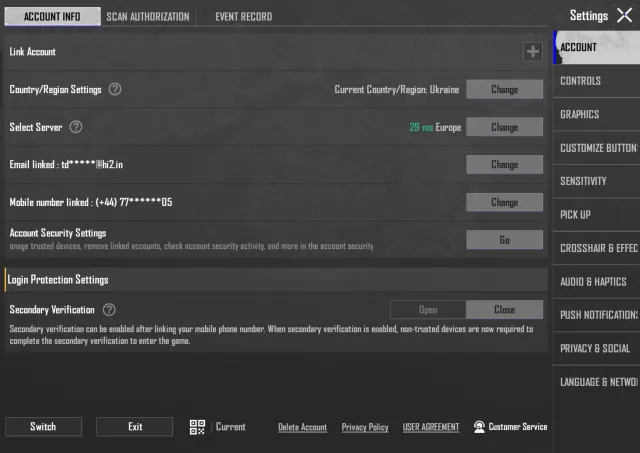The height and width of the screenshot is (453, 640).
Task: Set Secondary Verification to Close
Action: point(504,310)
